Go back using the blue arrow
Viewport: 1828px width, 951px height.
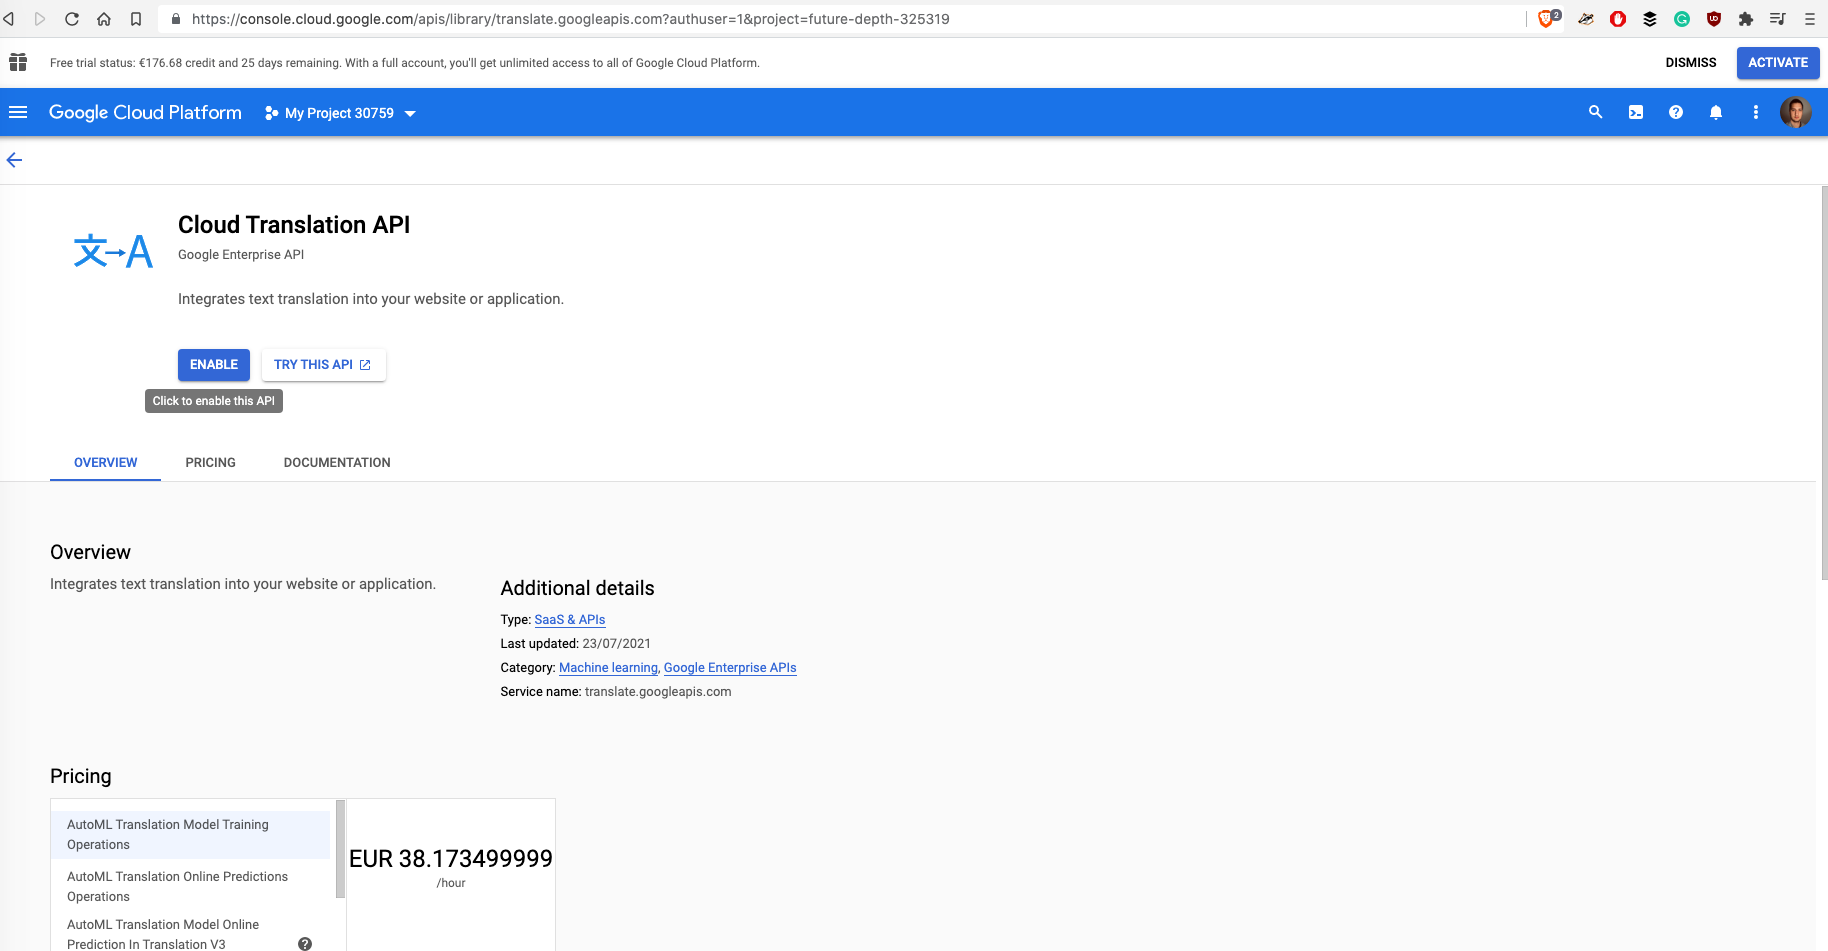point(14,160)
